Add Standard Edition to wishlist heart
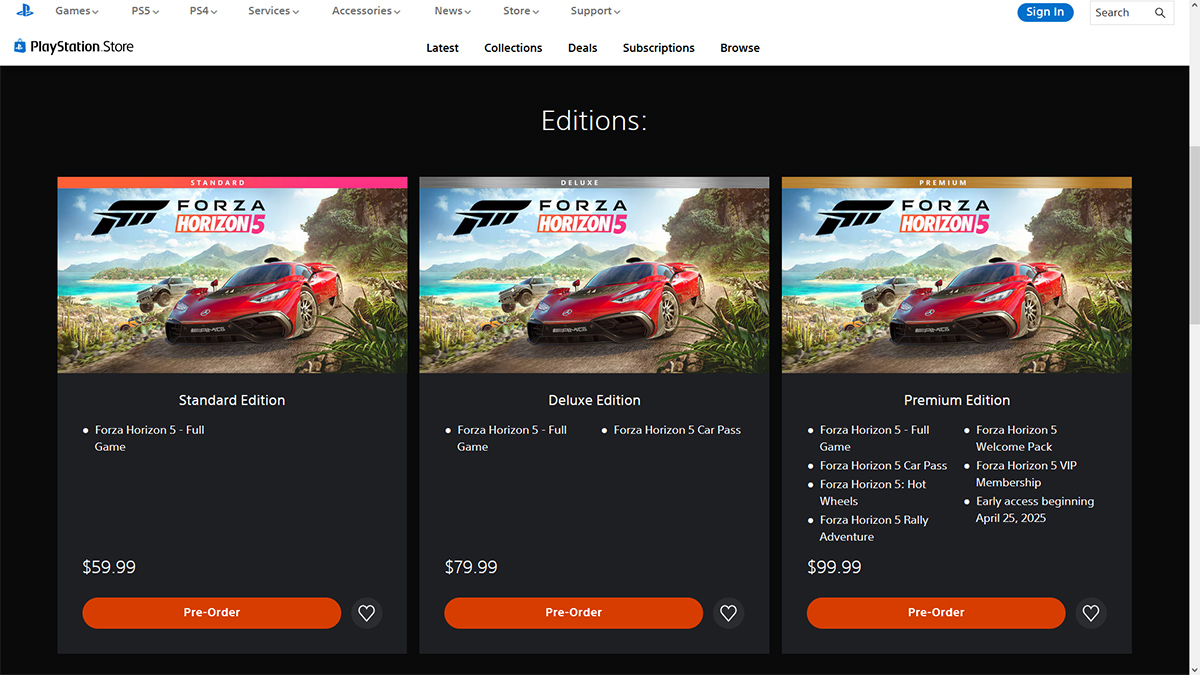This screenshot has height=675, width=1200. point(366,613)
